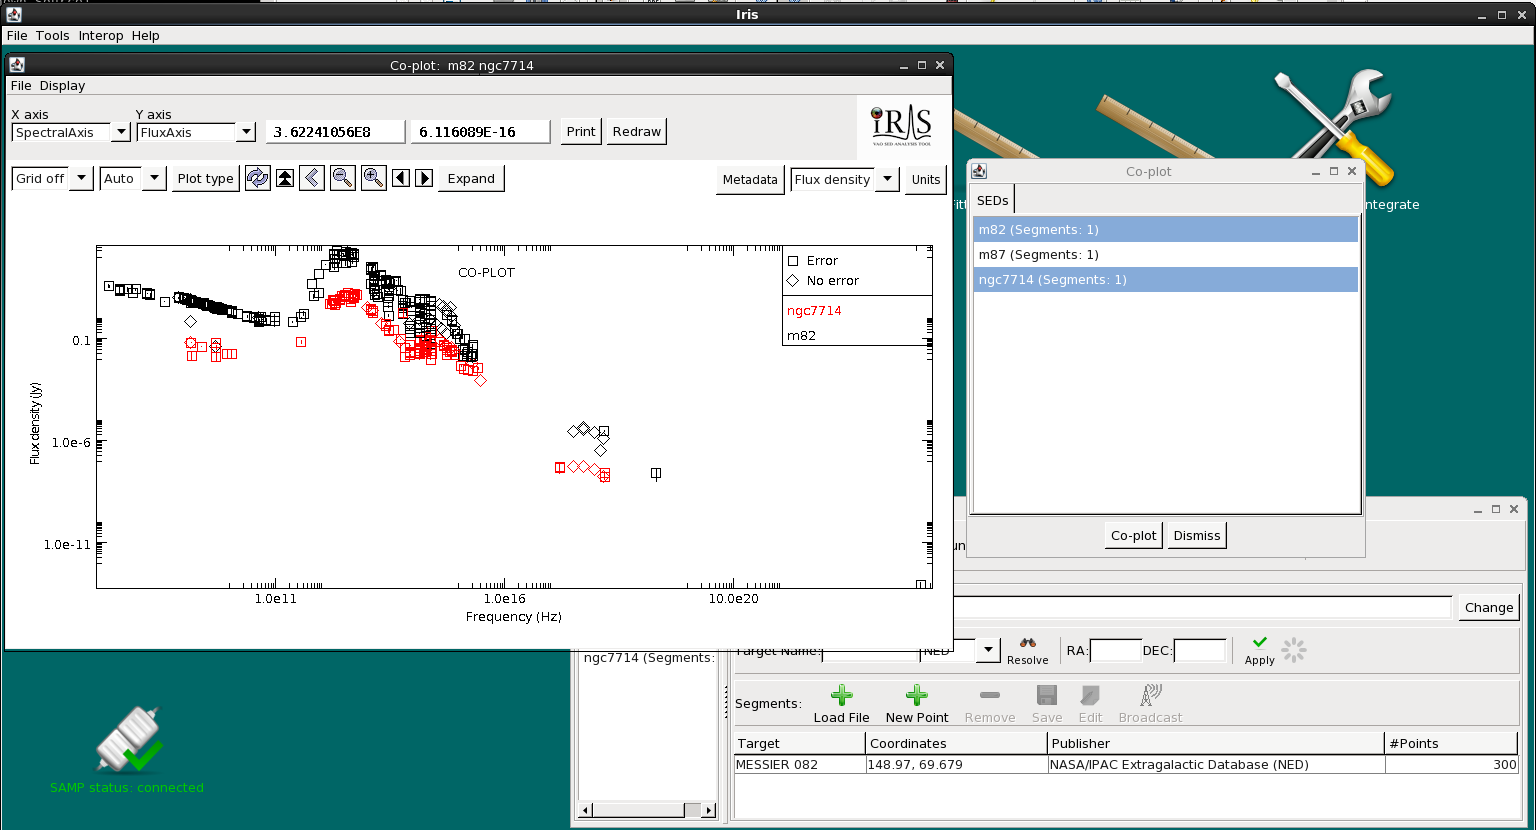Click the IRIS logo in Co-plot window

pos(901,126)
